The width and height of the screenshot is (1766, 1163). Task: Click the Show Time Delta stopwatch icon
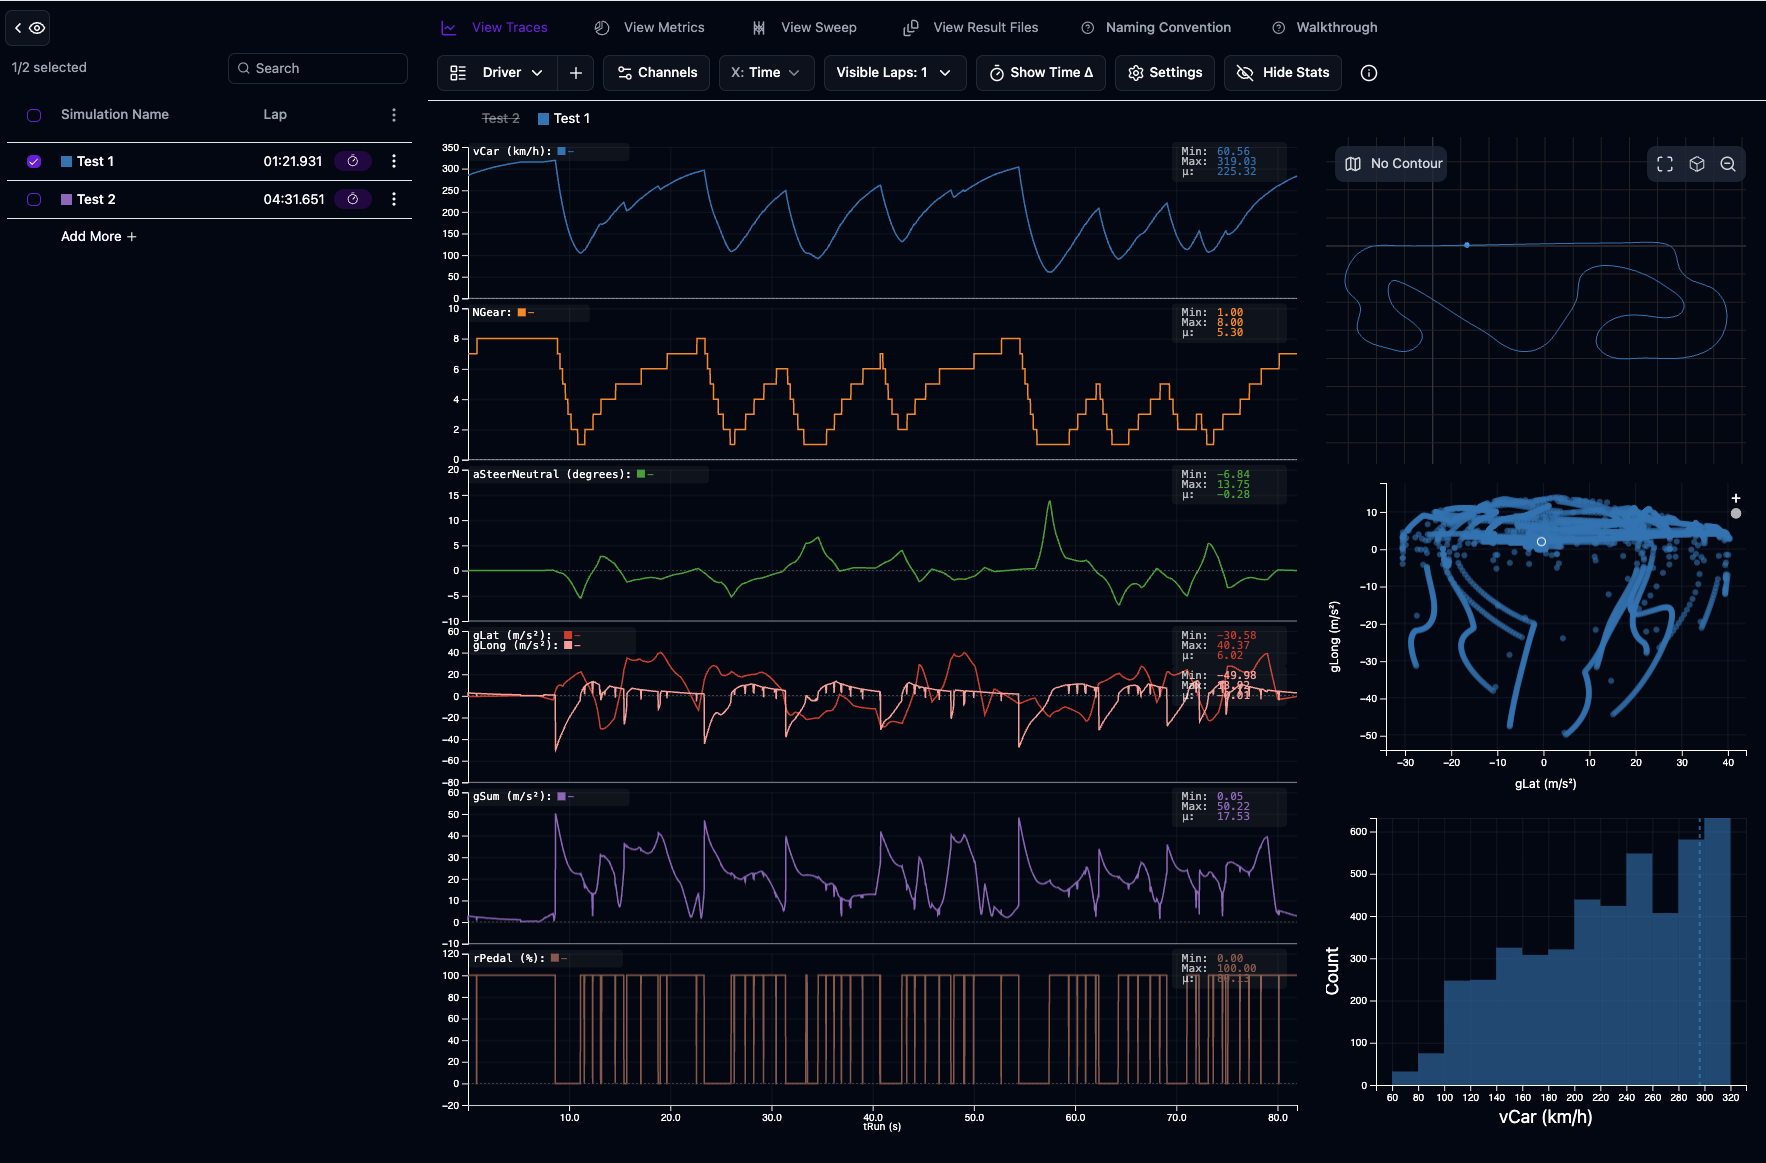(x=997, y=73)
